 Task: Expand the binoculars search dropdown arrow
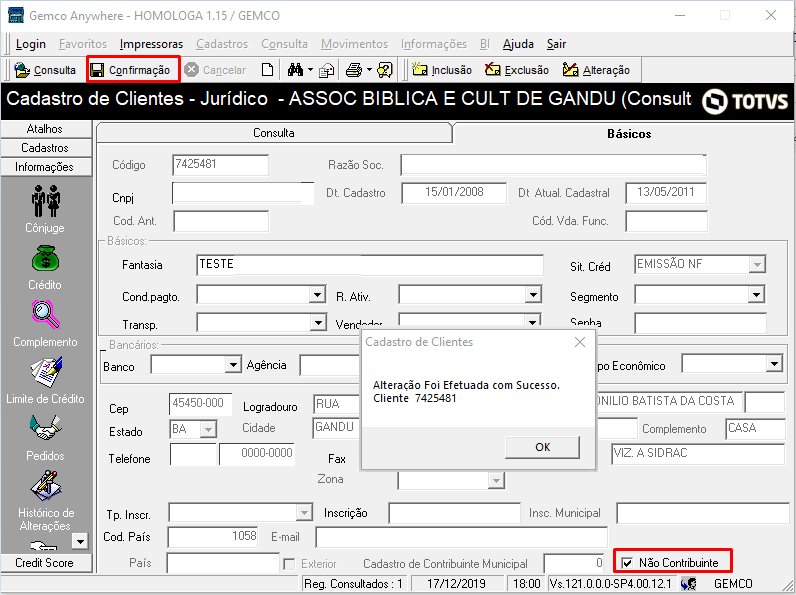point(310,70)
